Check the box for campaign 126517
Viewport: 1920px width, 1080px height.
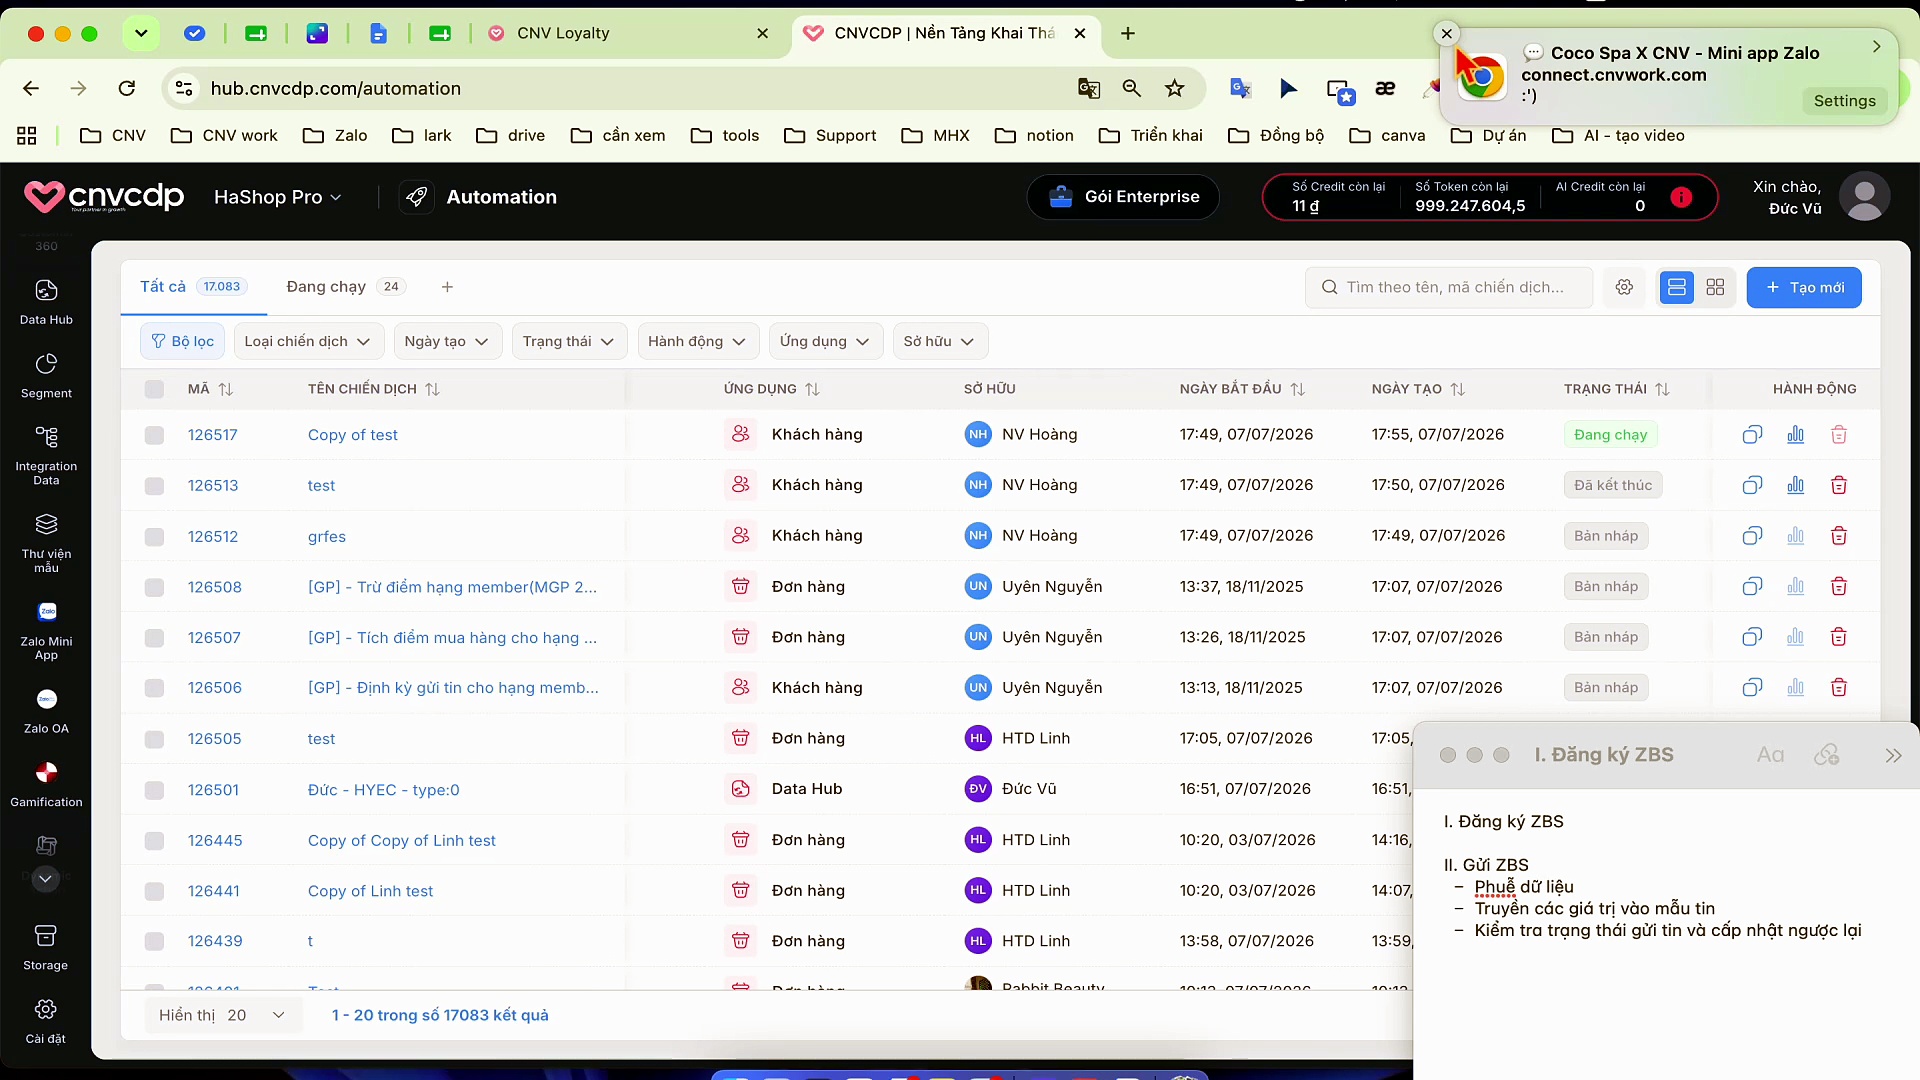coord(154,435)
